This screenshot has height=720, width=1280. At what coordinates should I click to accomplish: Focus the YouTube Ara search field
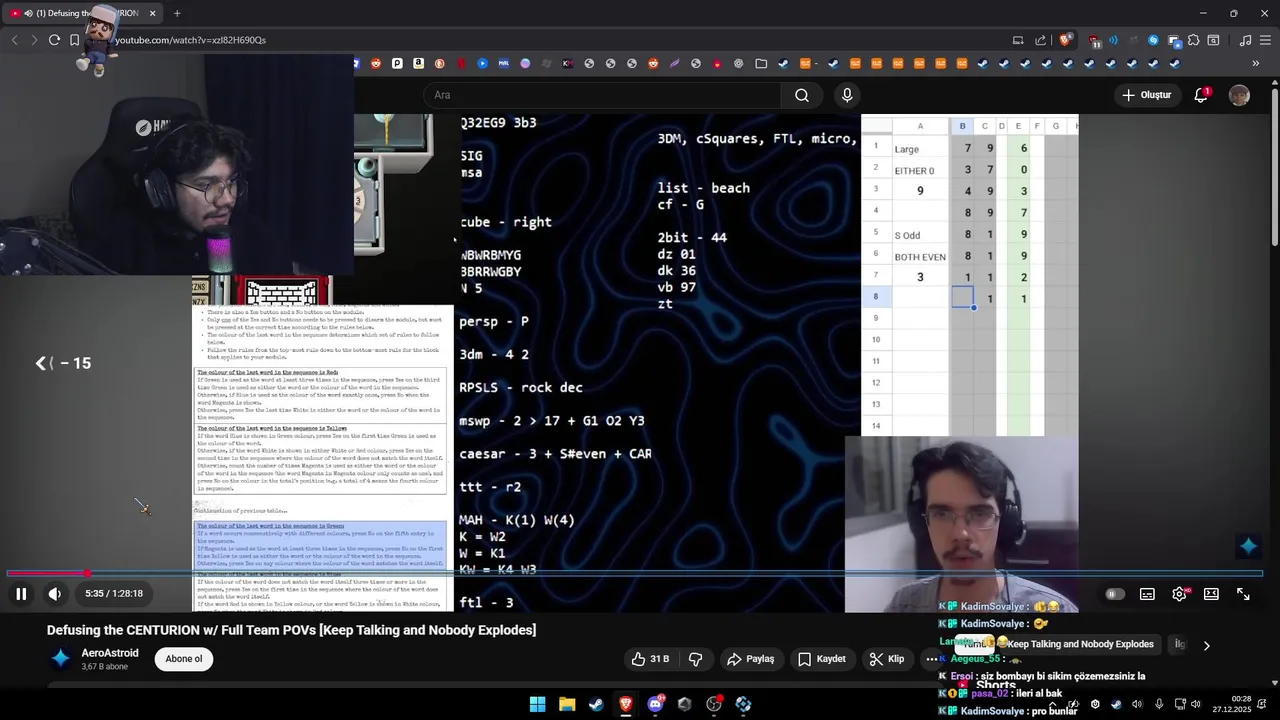(x=603, y=95)
